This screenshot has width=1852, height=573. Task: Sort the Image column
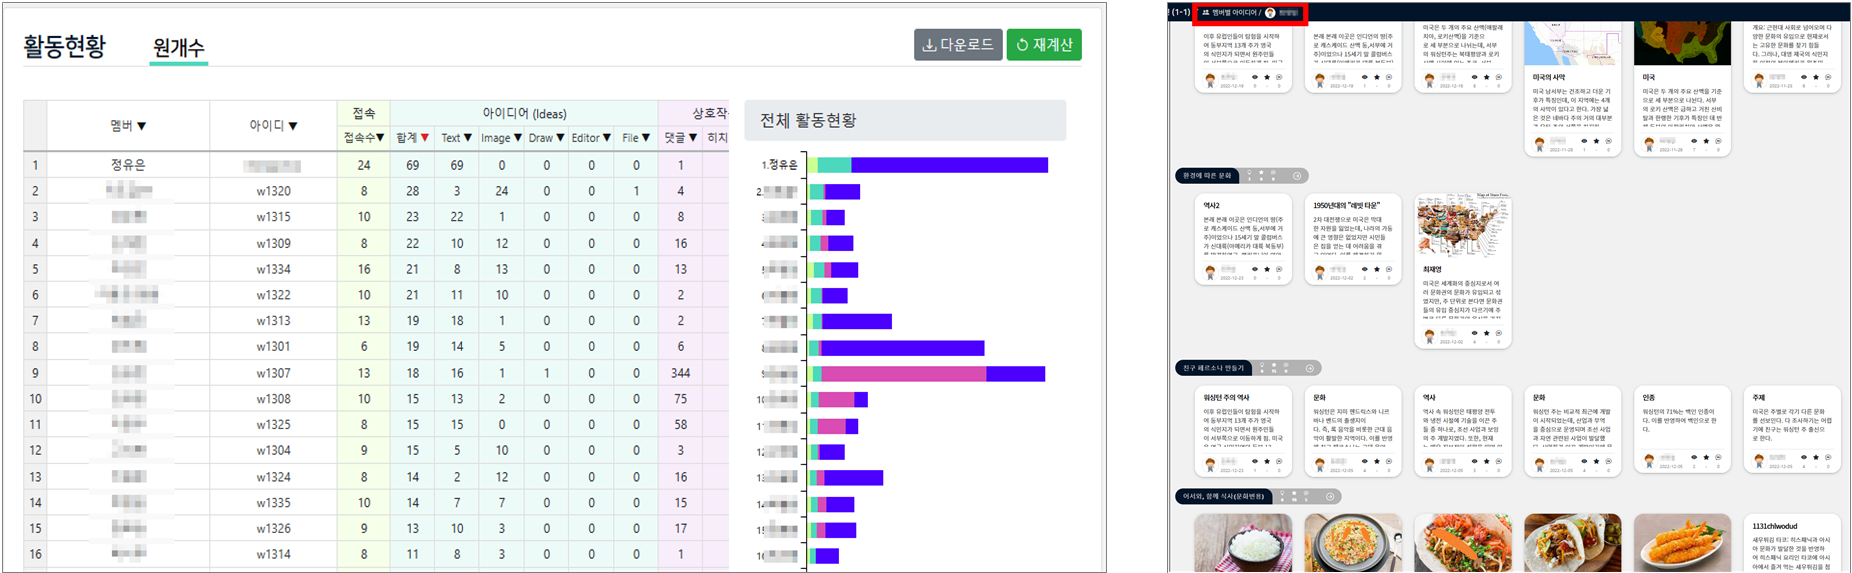(517, 138)
